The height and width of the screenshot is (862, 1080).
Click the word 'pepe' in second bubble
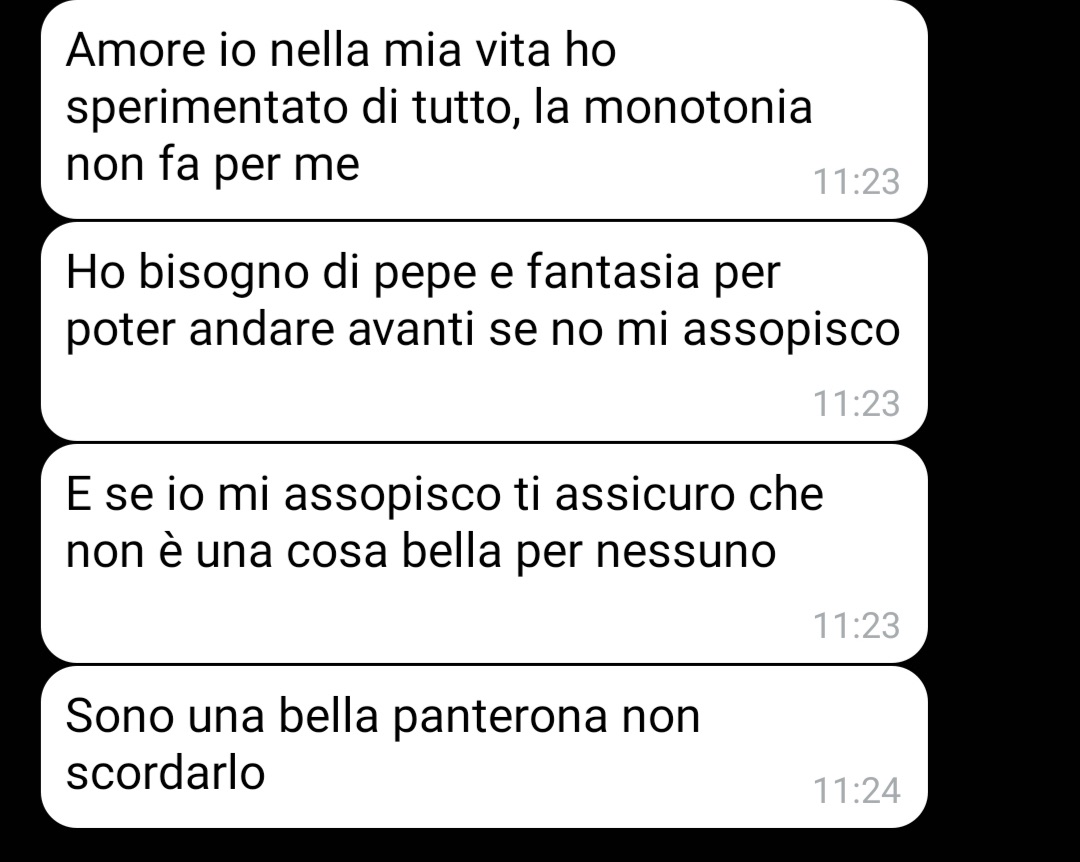[x=425, y=274]
